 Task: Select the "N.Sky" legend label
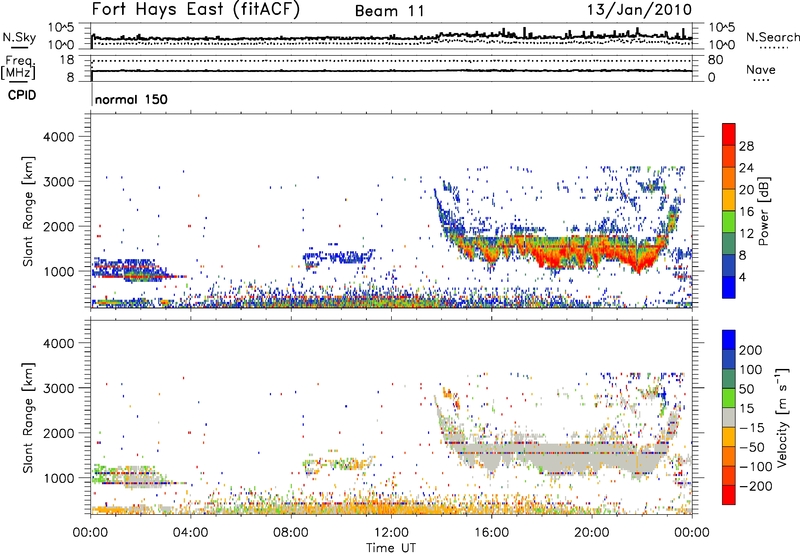pyautogui.click(x=19, y=37)
